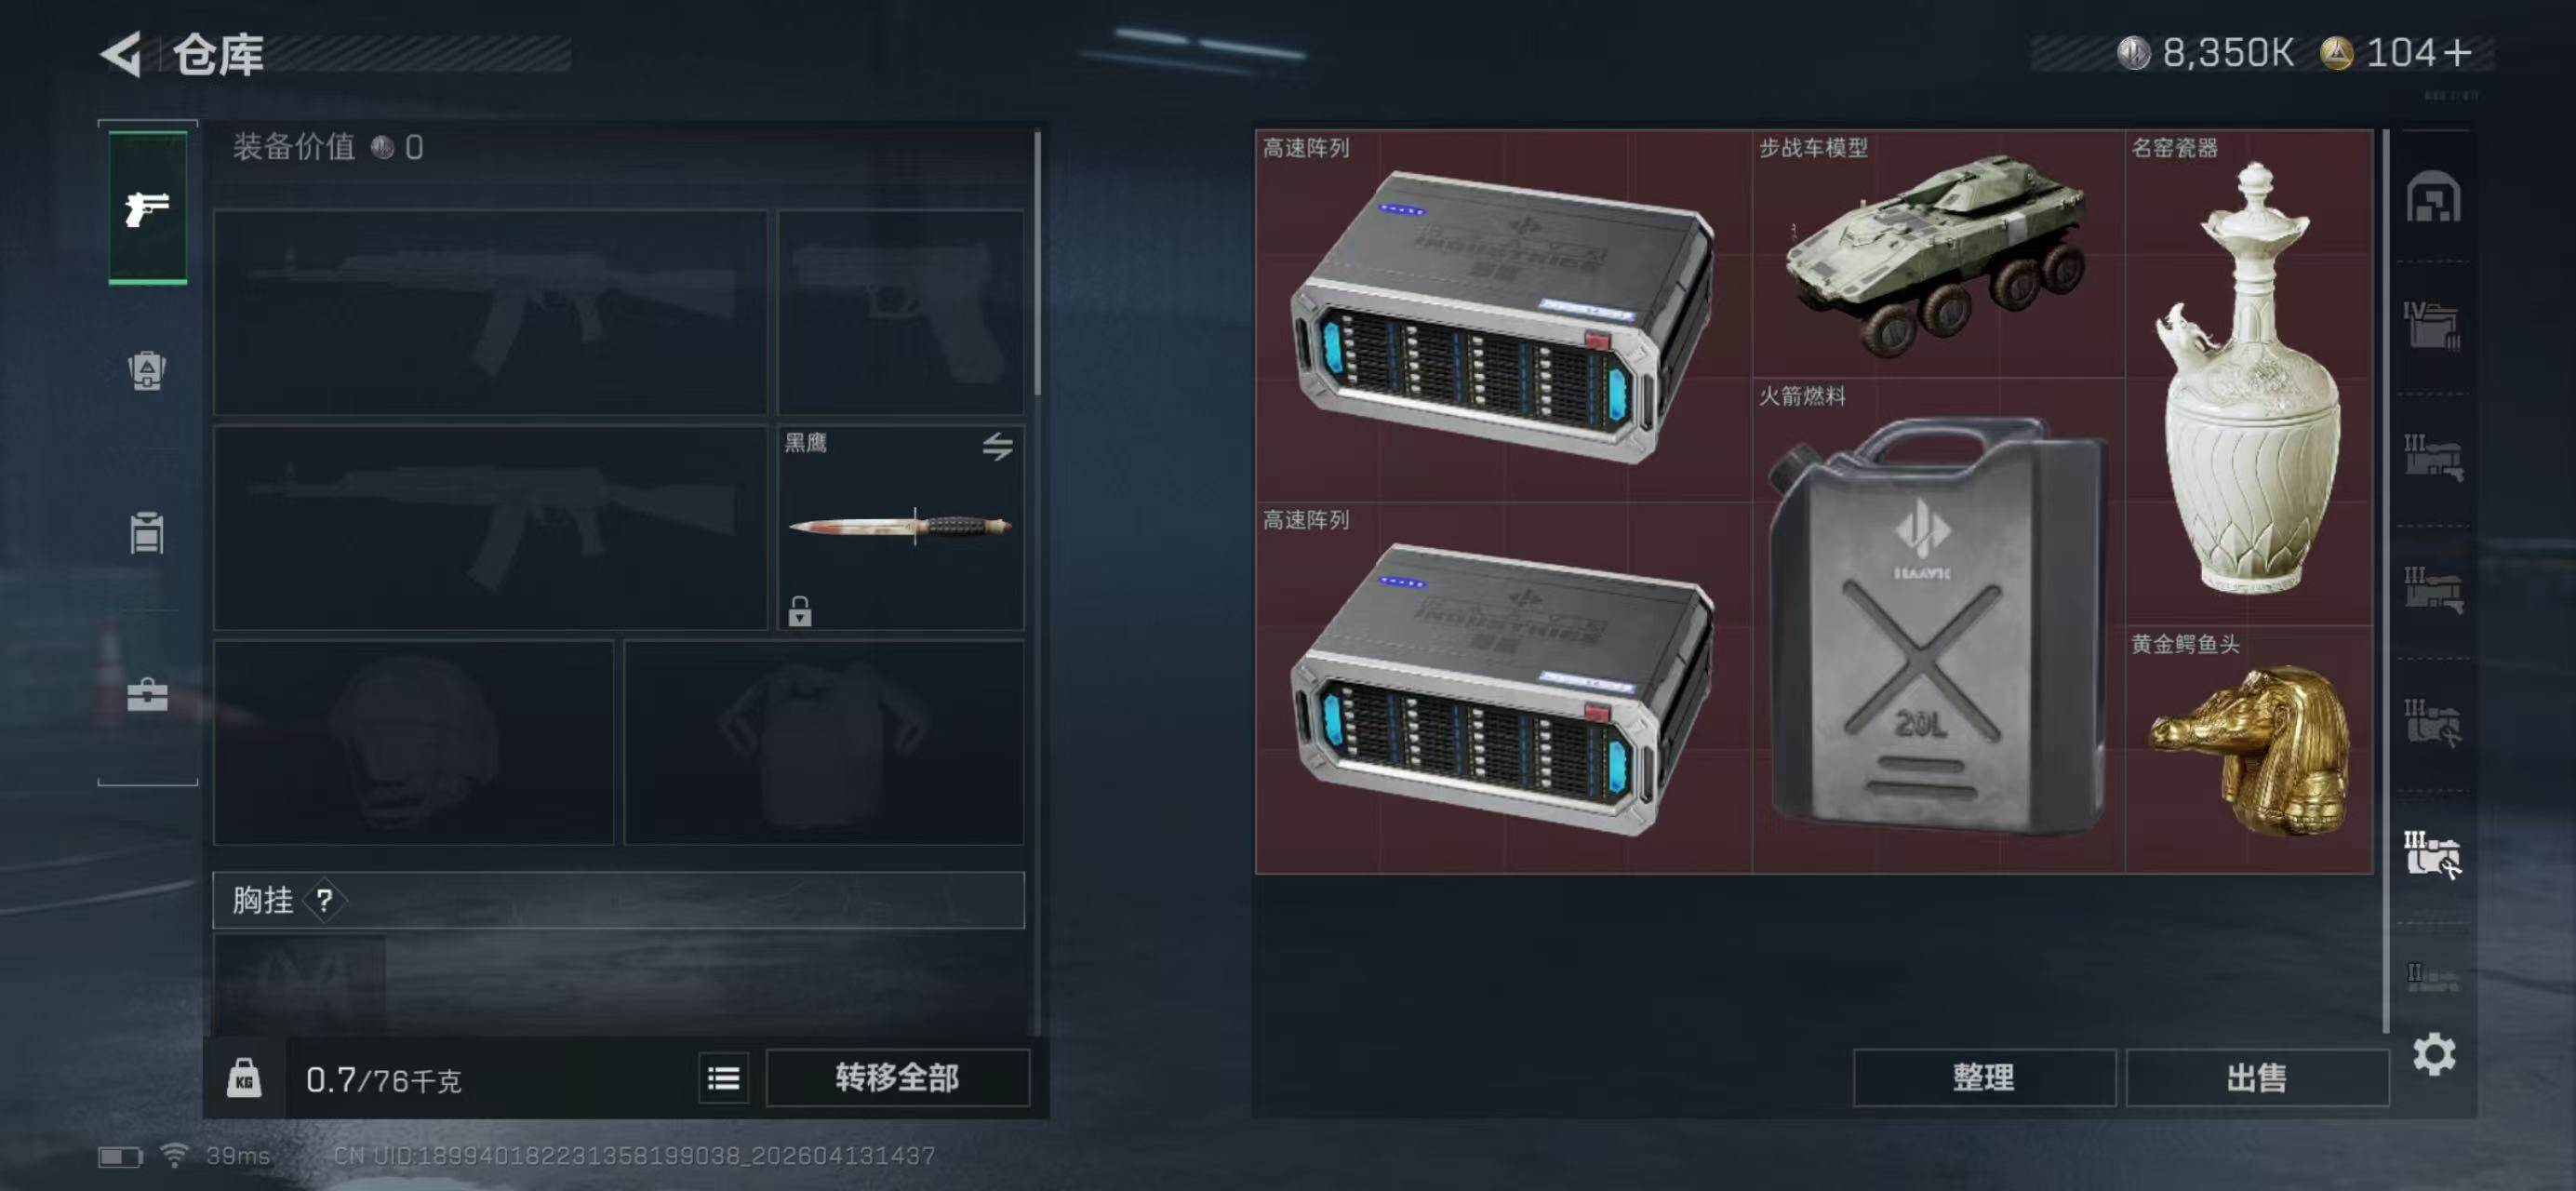Screen dimensions: 2576x1191
Task: Select the pistol weapons tab in sidebar
Action: pos(148,208)
